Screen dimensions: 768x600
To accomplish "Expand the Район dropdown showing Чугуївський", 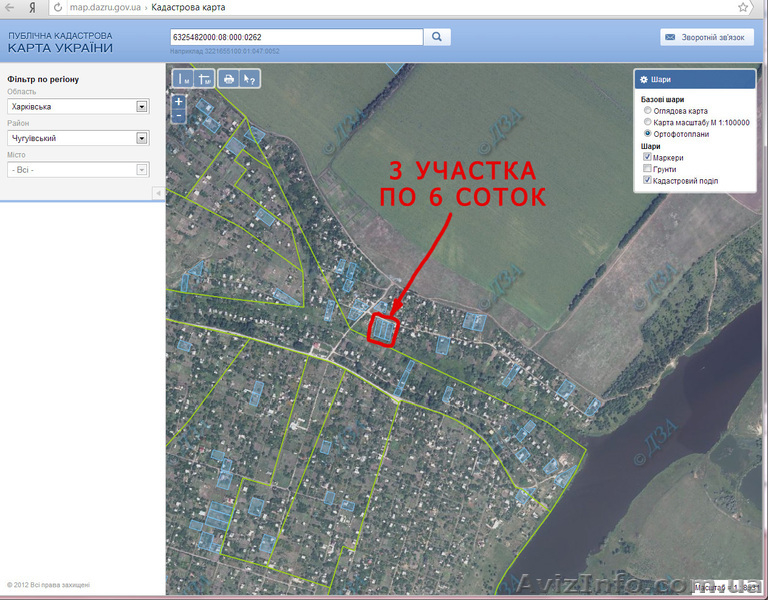I will pos(141,138).
